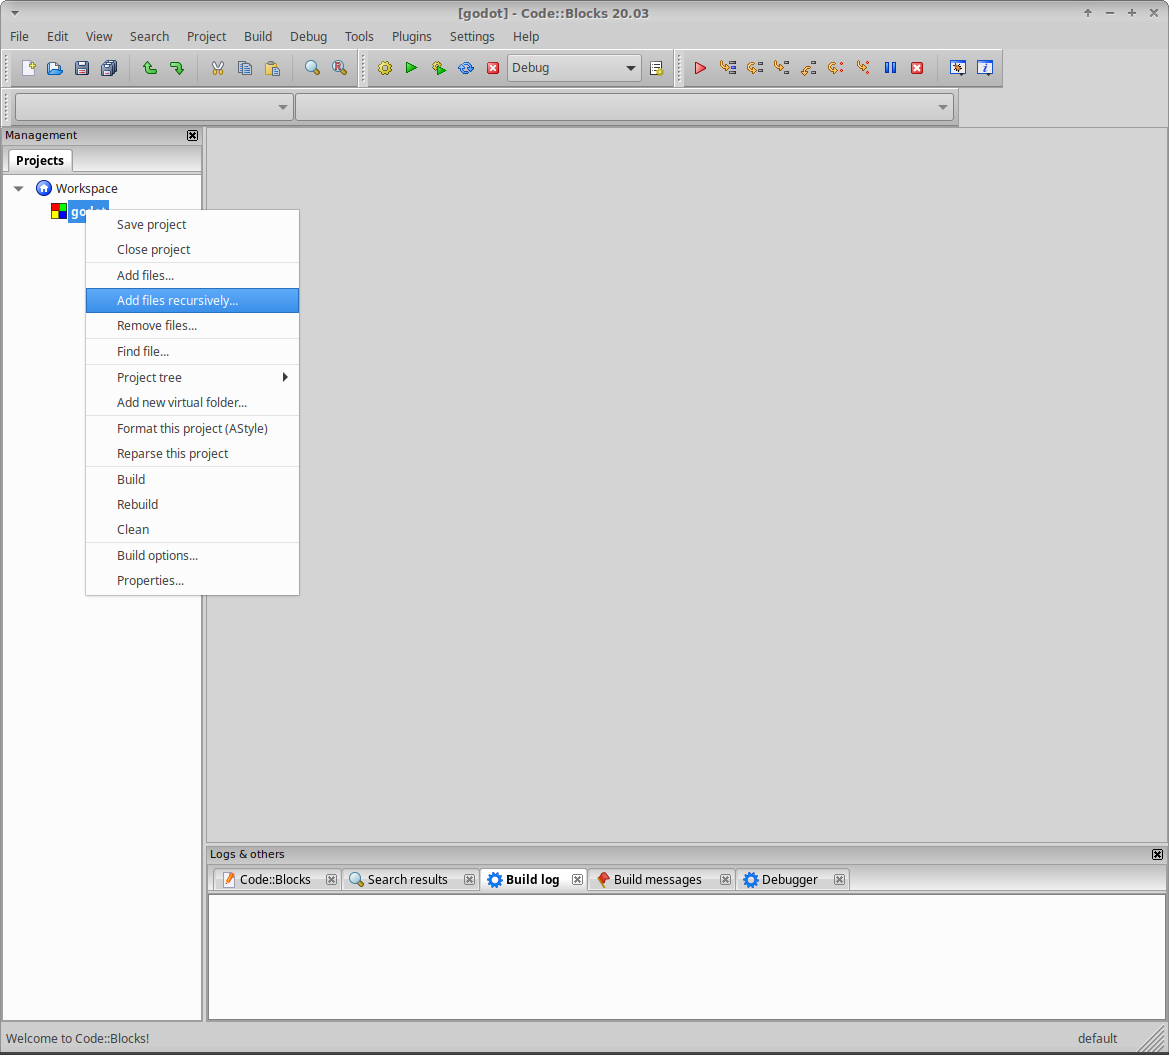Select the Build icon in the compiler toolbar
1169x1055 pixels.
point(385,68)
